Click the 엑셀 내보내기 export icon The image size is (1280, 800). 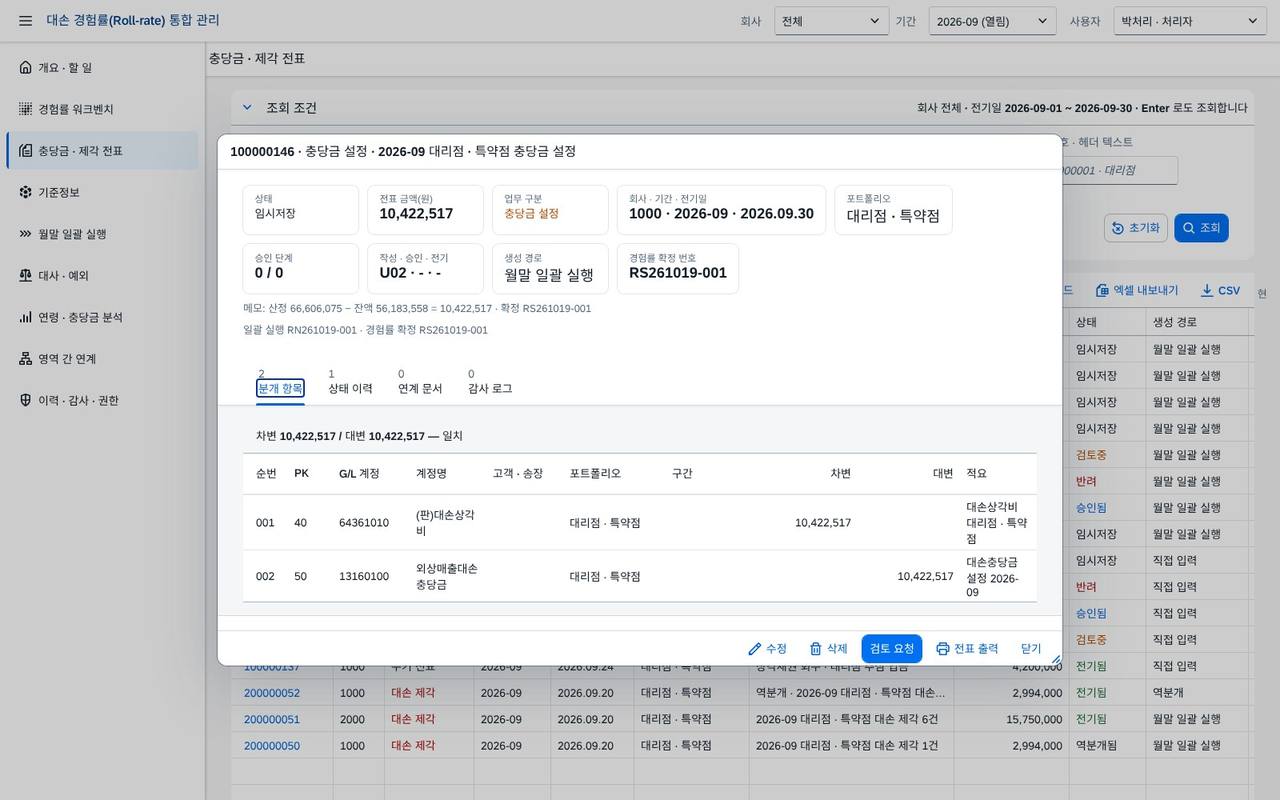1102,291
